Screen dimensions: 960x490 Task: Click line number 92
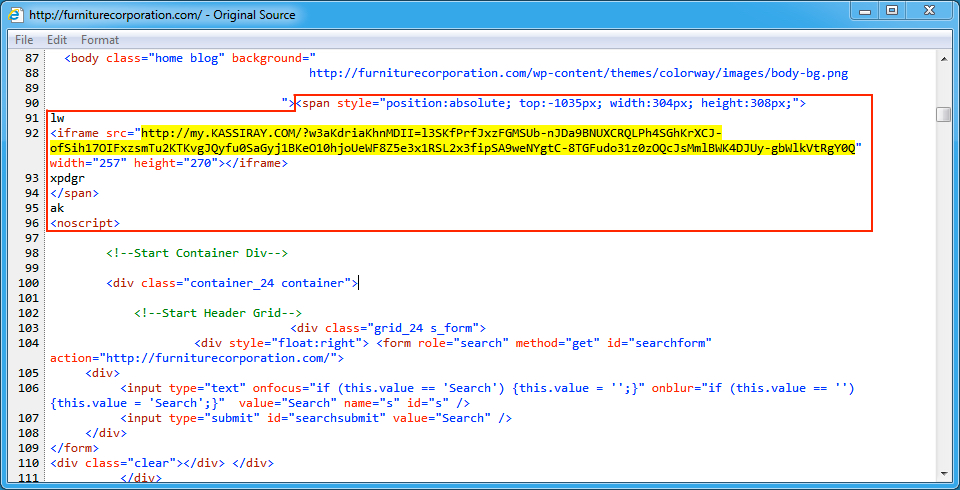[32, 133]
